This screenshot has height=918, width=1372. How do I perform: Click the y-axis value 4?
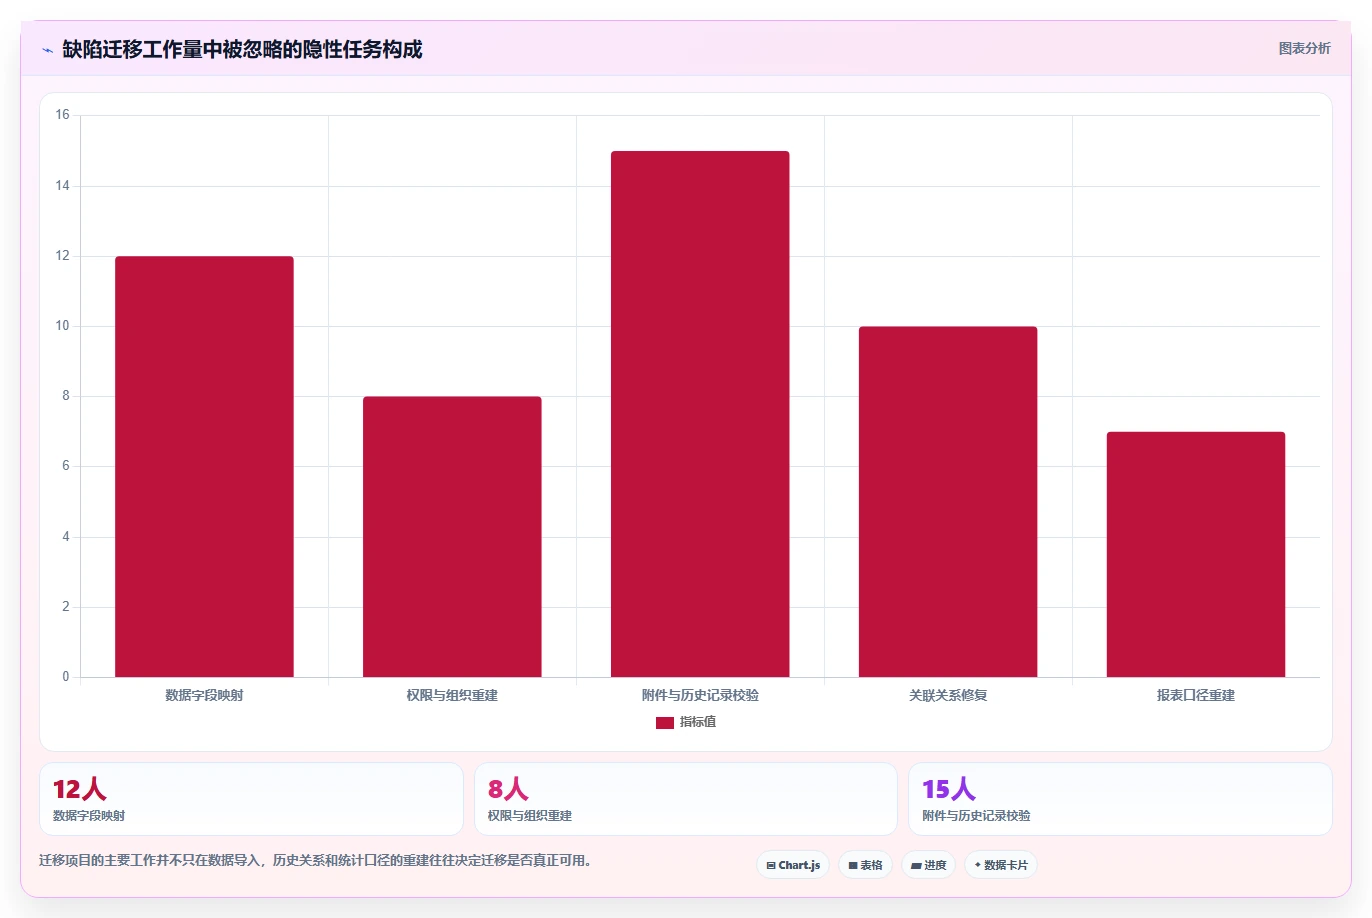pos(66,537)
